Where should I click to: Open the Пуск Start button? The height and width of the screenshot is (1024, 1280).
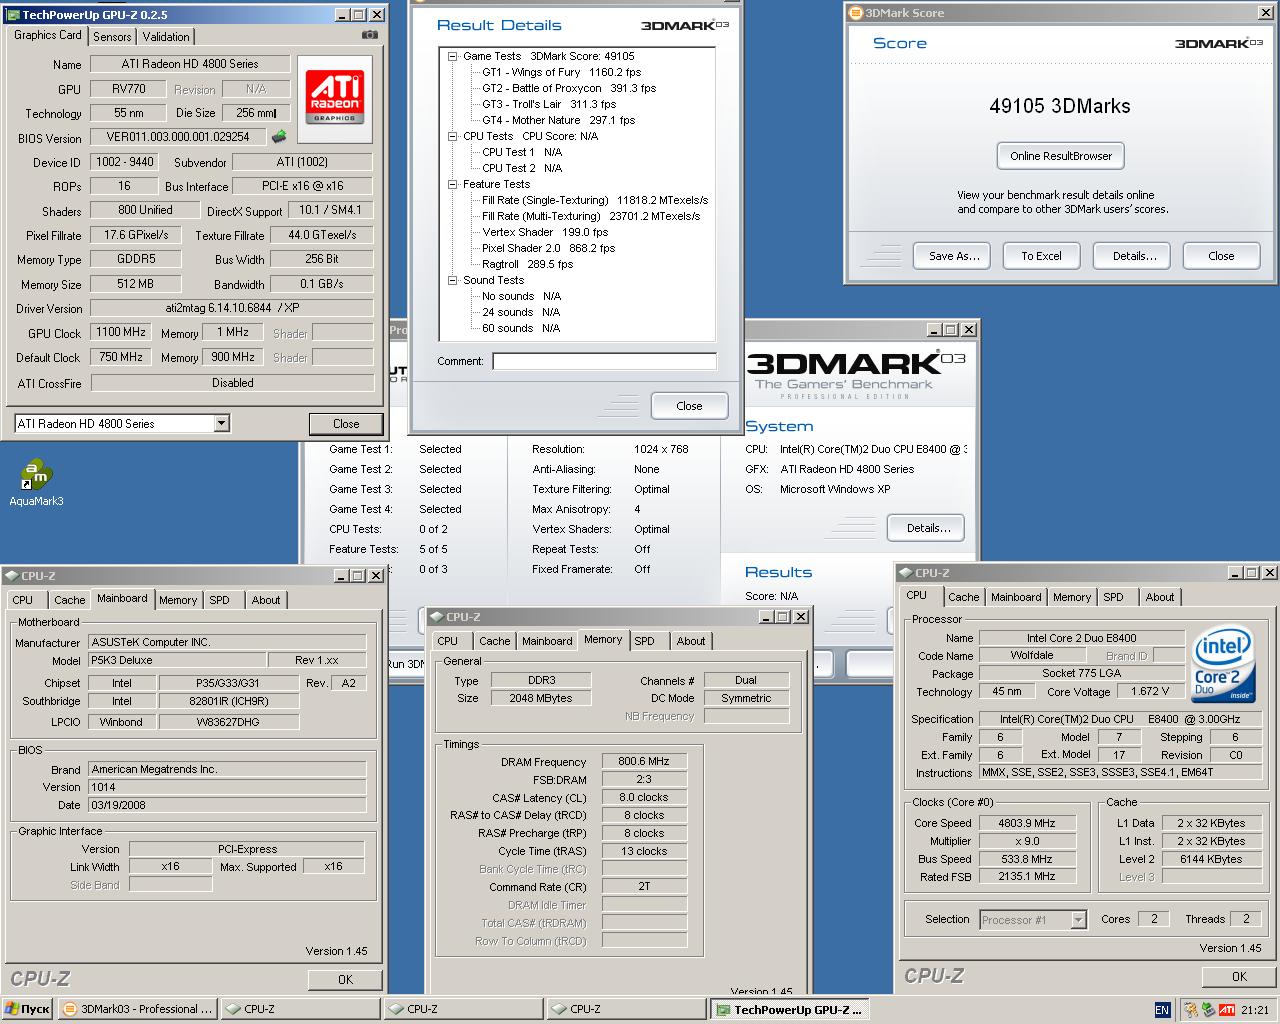pyautogui.click(x=28, y=1009)
